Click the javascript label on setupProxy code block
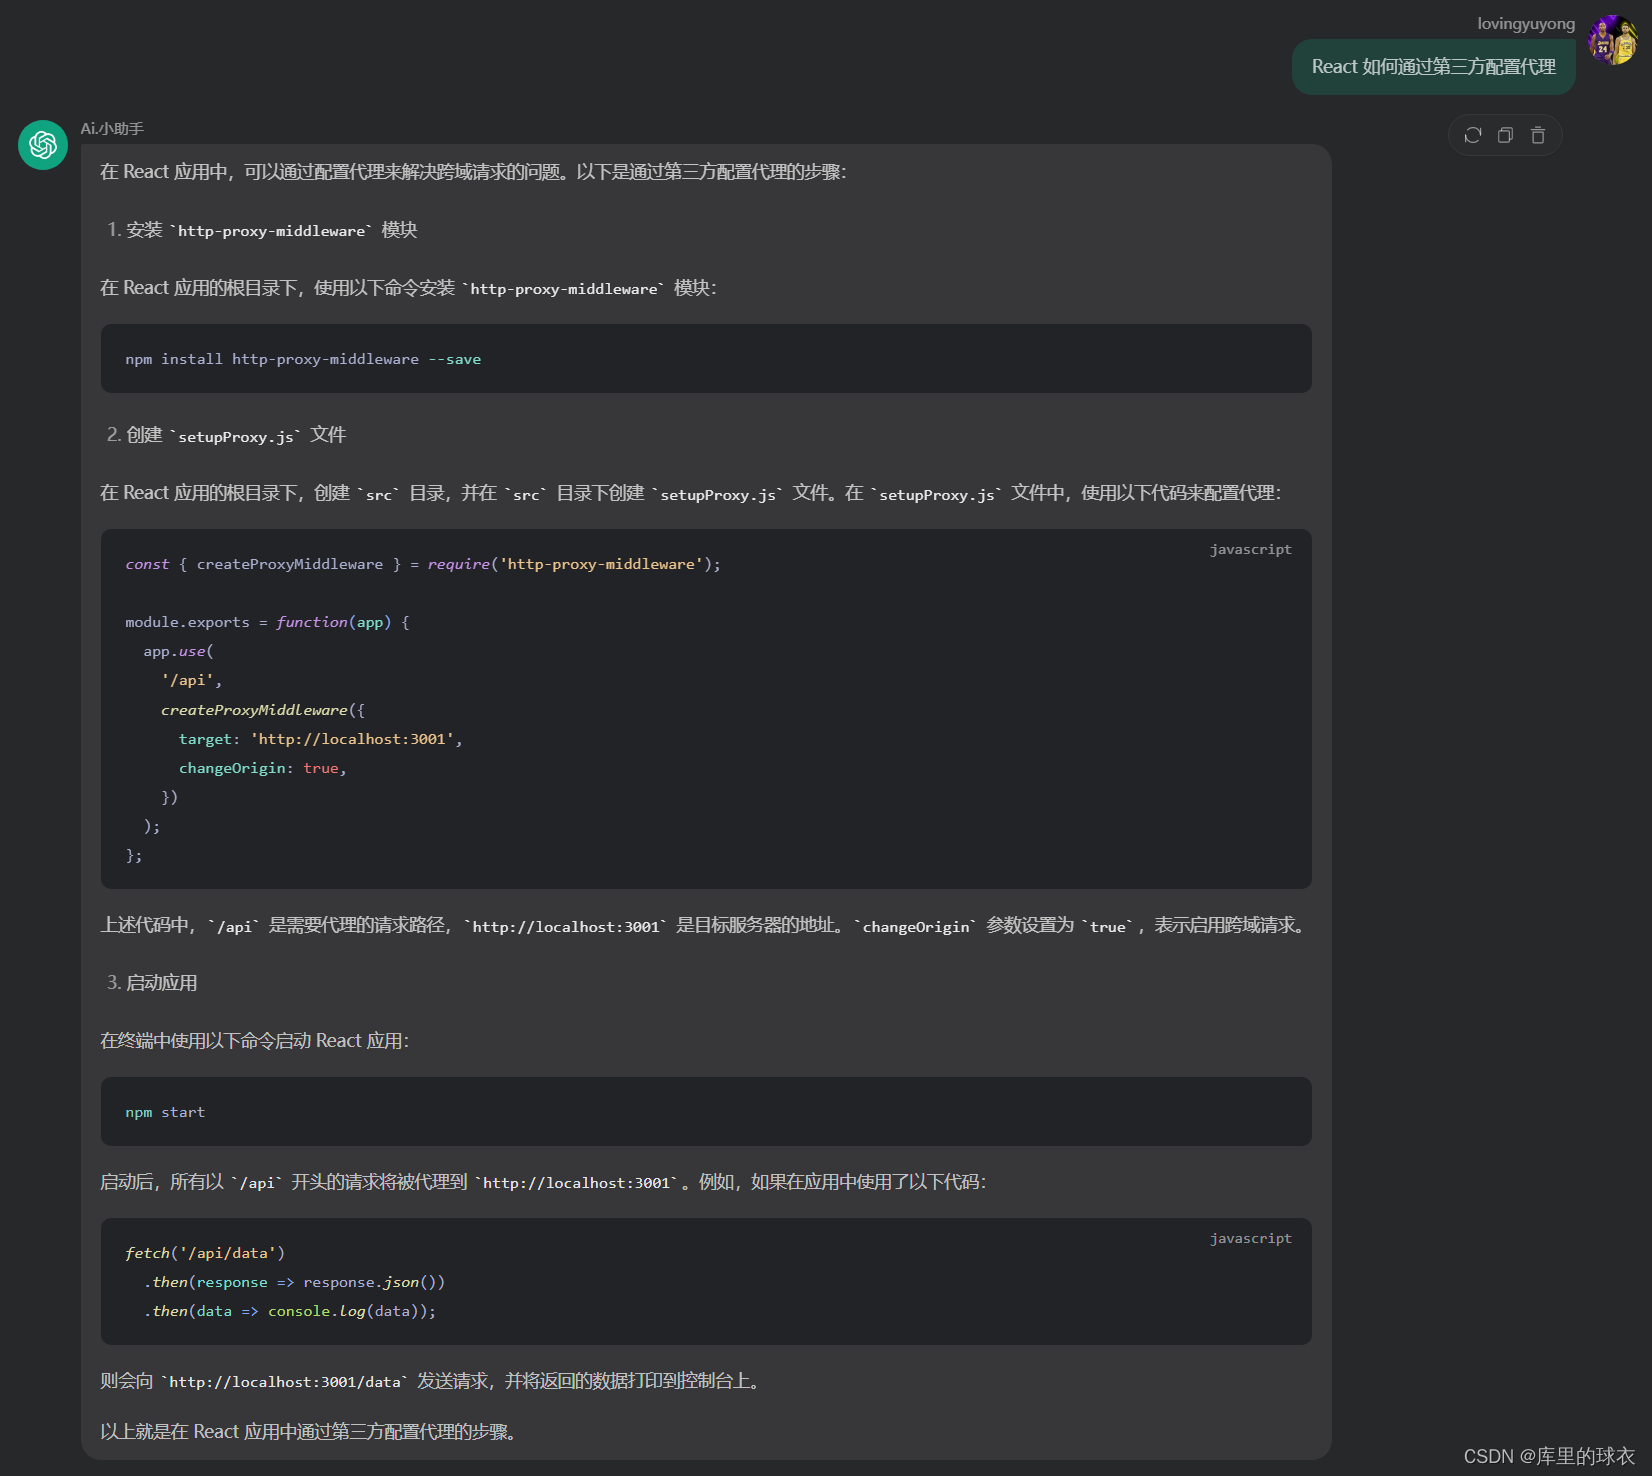The width and height of the screenshot is (1652, 1476). click(x=1250, y=549)
